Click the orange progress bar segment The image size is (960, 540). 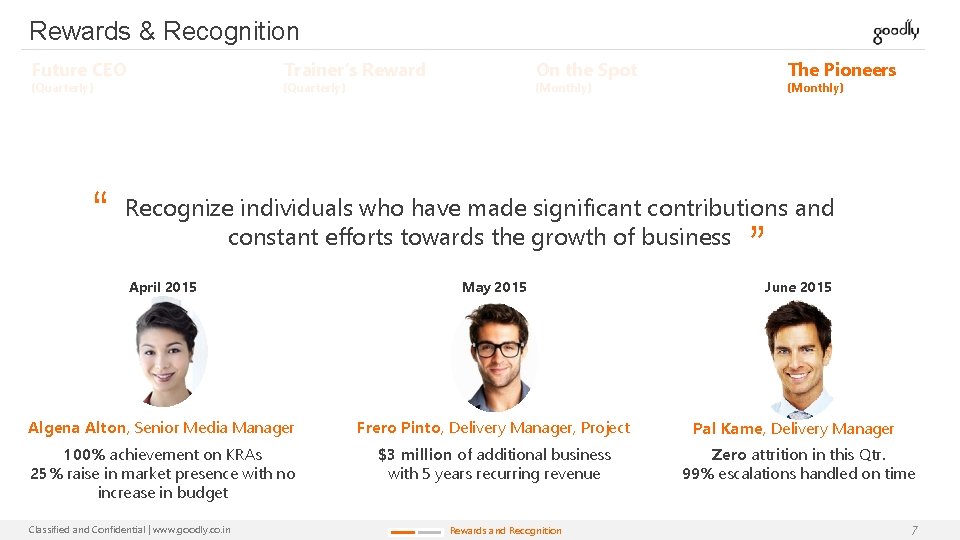[402, 532]
